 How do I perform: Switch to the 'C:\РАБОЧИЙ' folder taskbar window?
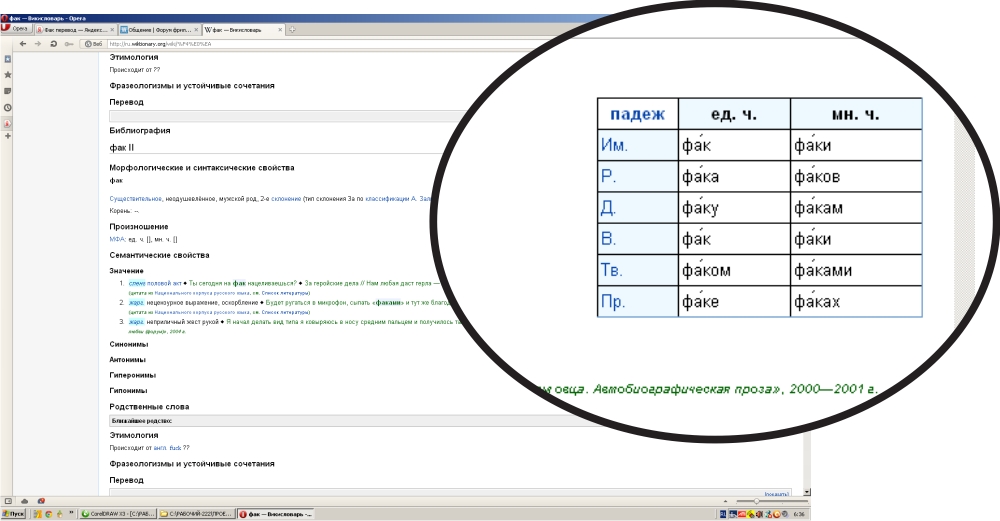(197, 514)
